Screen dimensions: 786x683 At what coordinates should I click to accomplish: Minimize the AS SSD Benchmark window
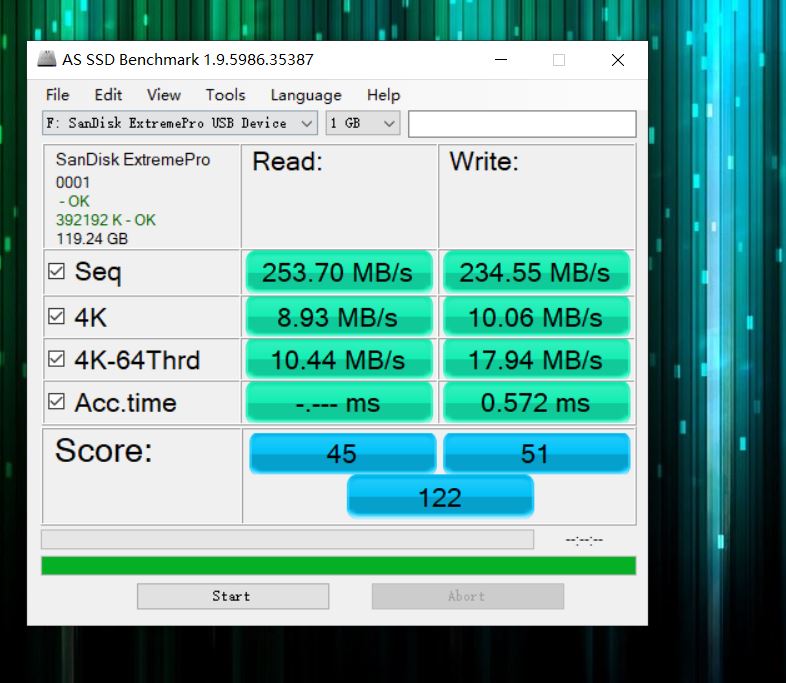pyautogui.click(x=501, y=60)
